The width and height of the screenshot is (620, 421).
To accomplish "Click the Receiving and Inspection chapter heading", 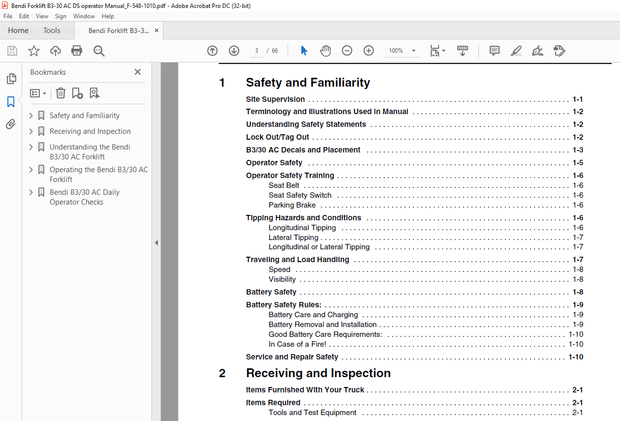I will [318, 373].
